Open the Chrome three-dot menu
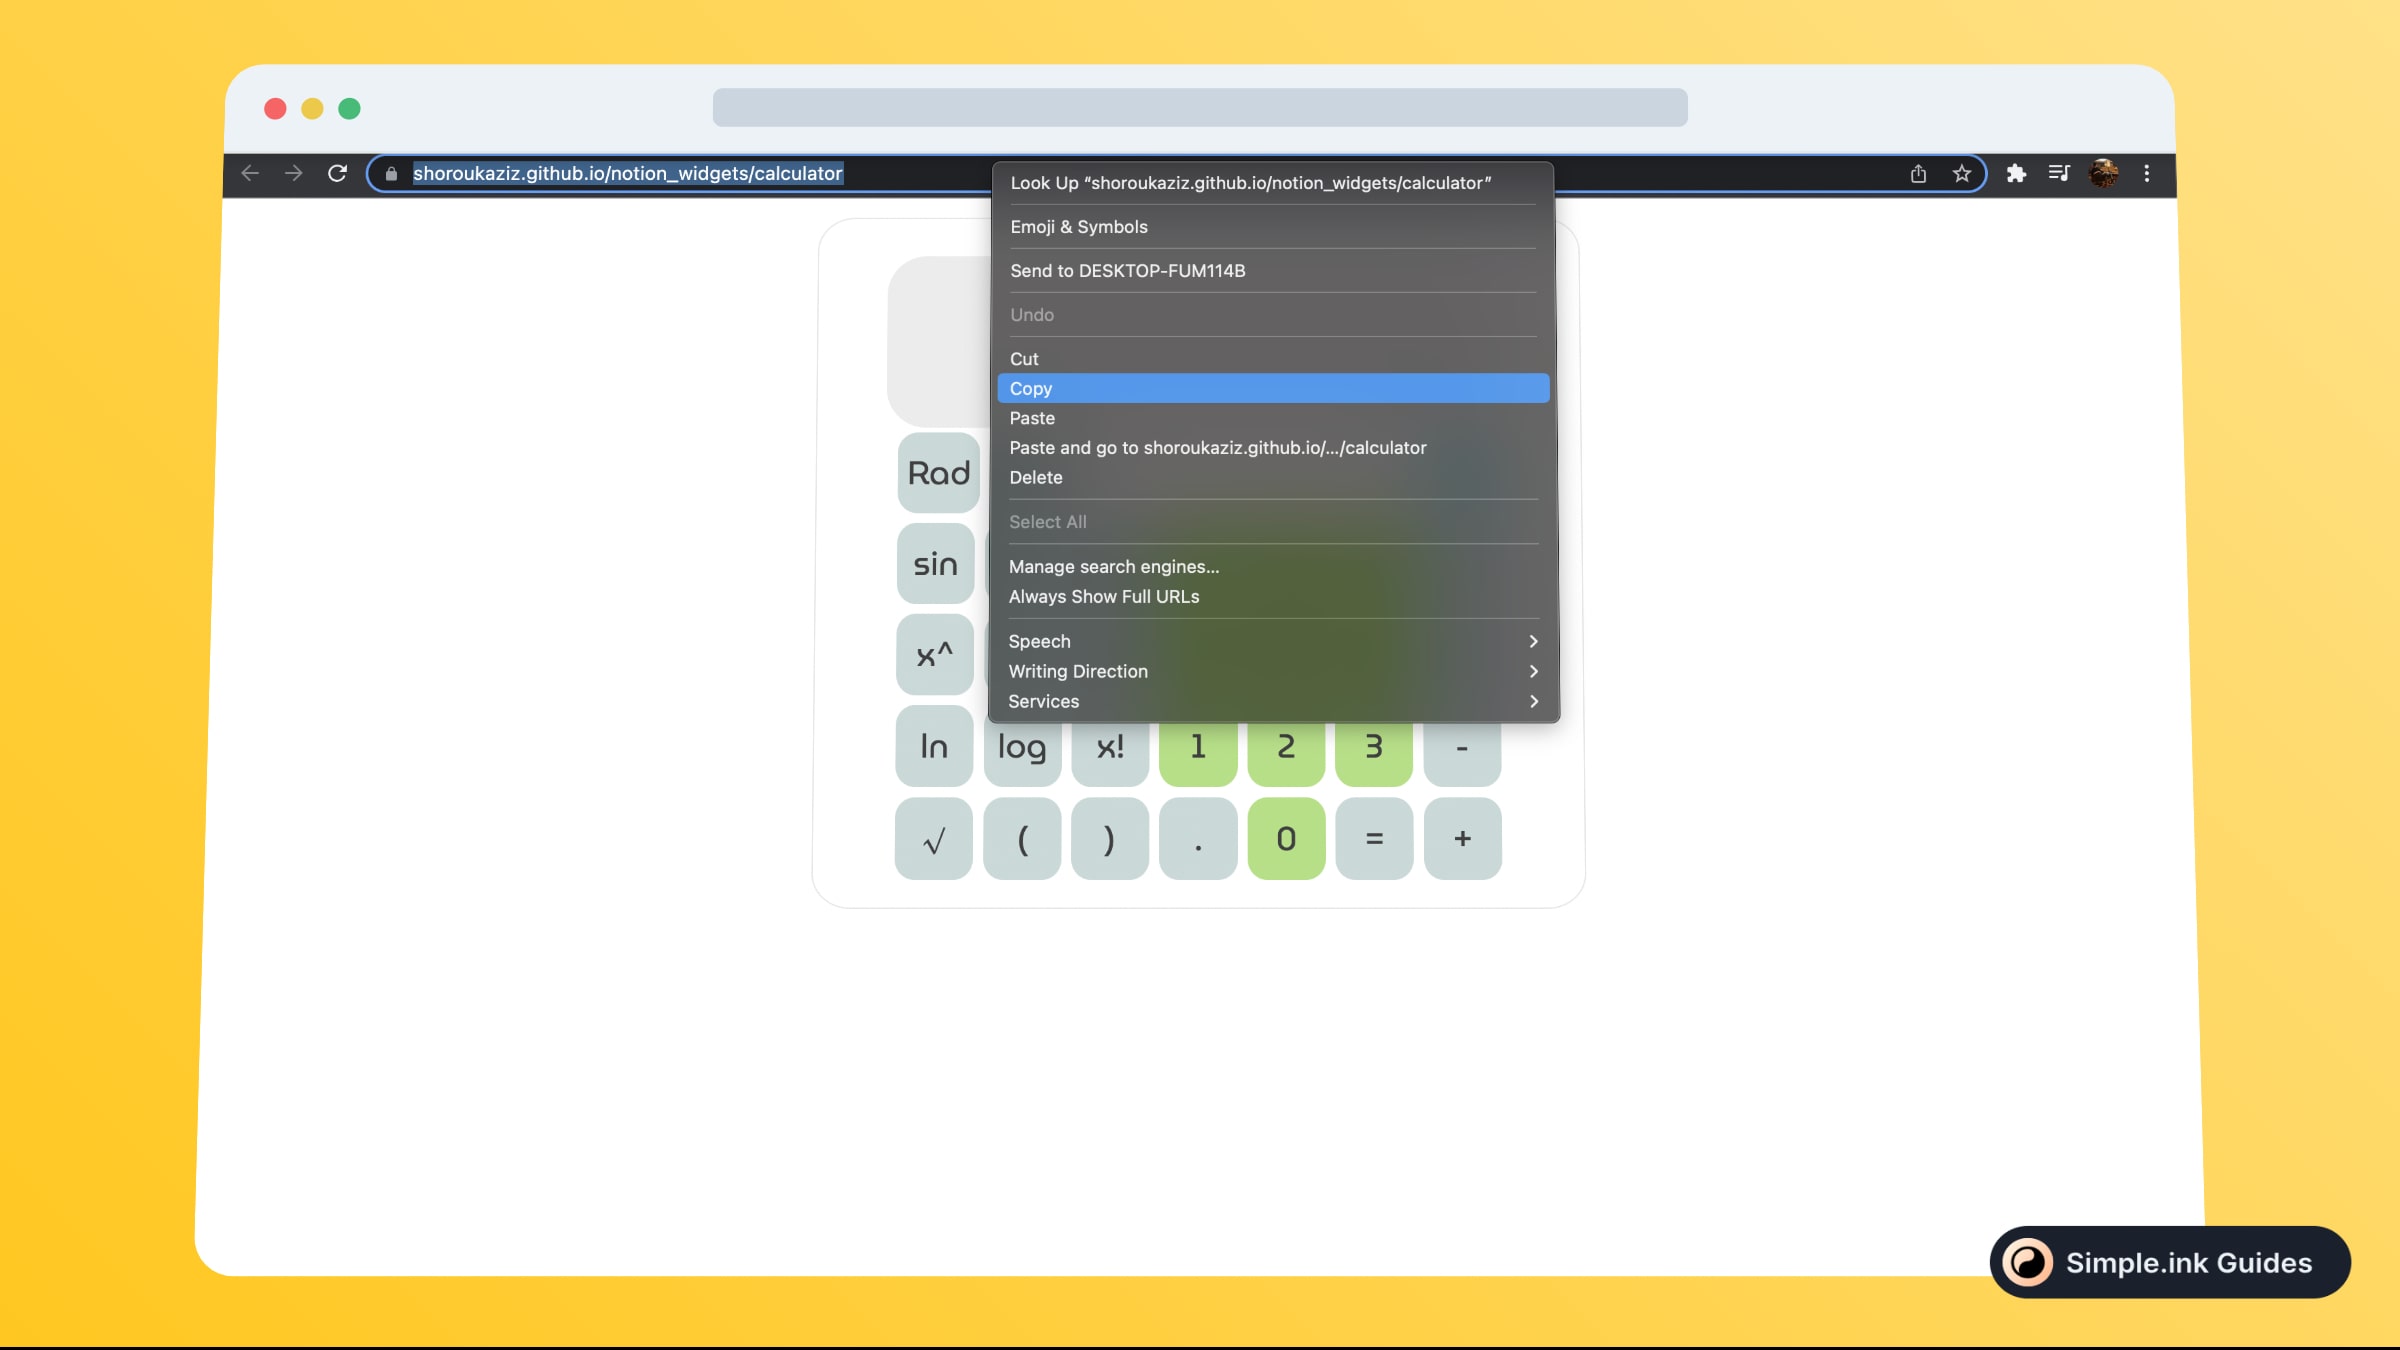The height and width of the screenshot is (1350, 2400). coord(2146,173)
